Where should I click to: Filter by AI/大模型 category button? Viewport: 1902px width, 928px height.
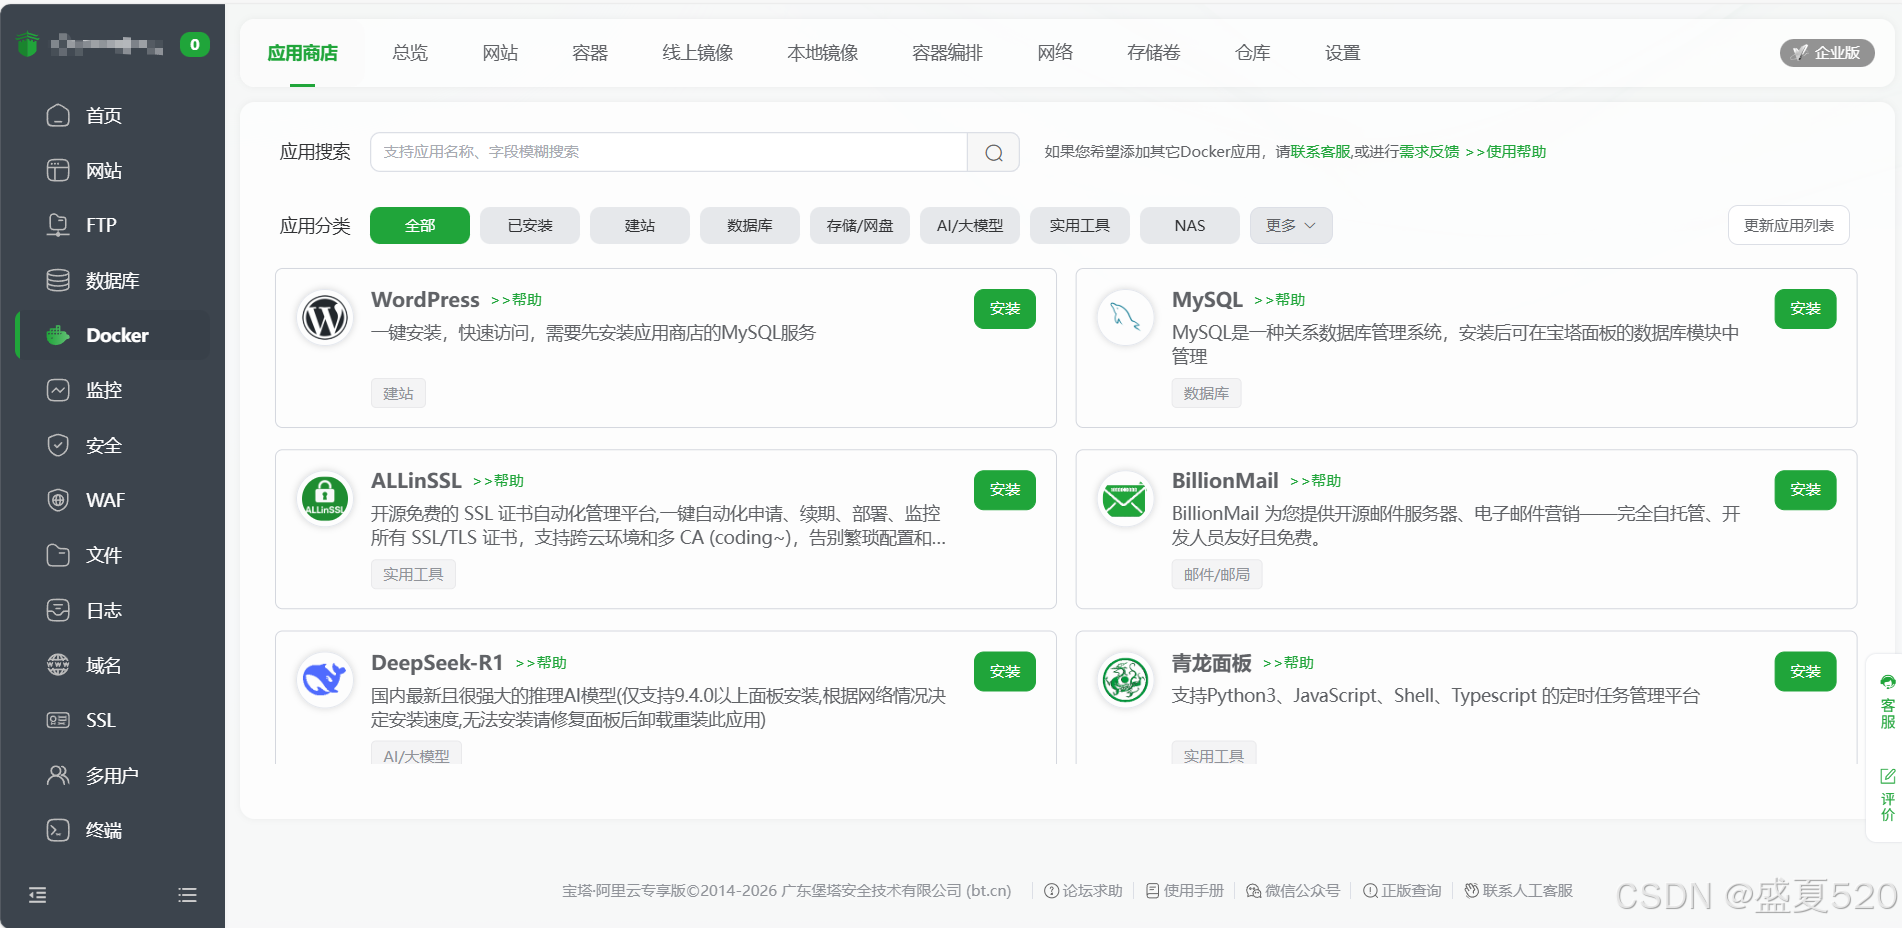click(970, 226)
